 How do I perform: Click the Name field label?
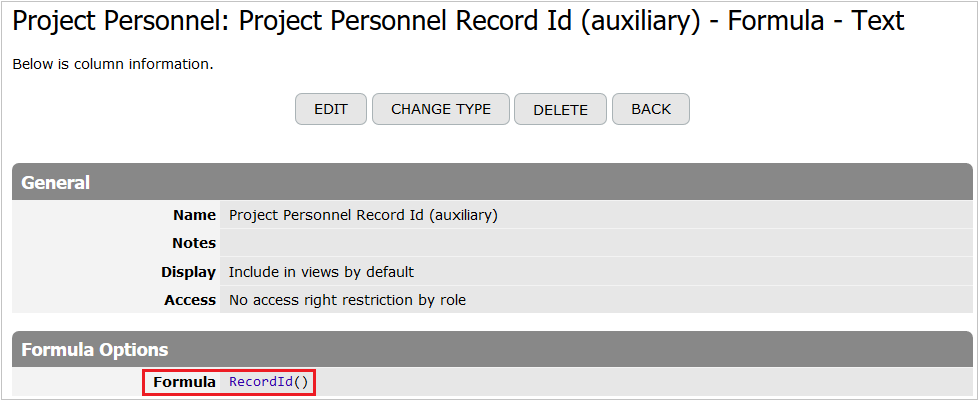pos(194,215)
